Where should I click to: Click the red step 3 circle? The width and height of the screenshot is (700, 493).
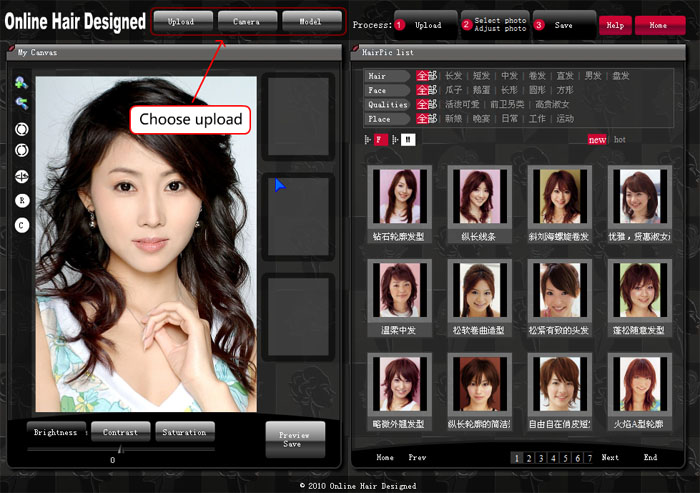539,25
